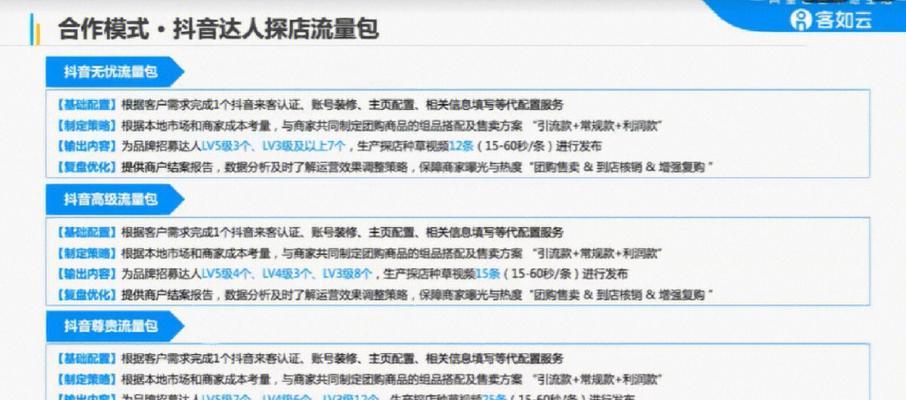The width and height of the screenshot is (906, 400).
Task: Select 团购售卖 & 到店核销 & 增强复购 in the 无忧 section
Action: click(x=622, y=168)
